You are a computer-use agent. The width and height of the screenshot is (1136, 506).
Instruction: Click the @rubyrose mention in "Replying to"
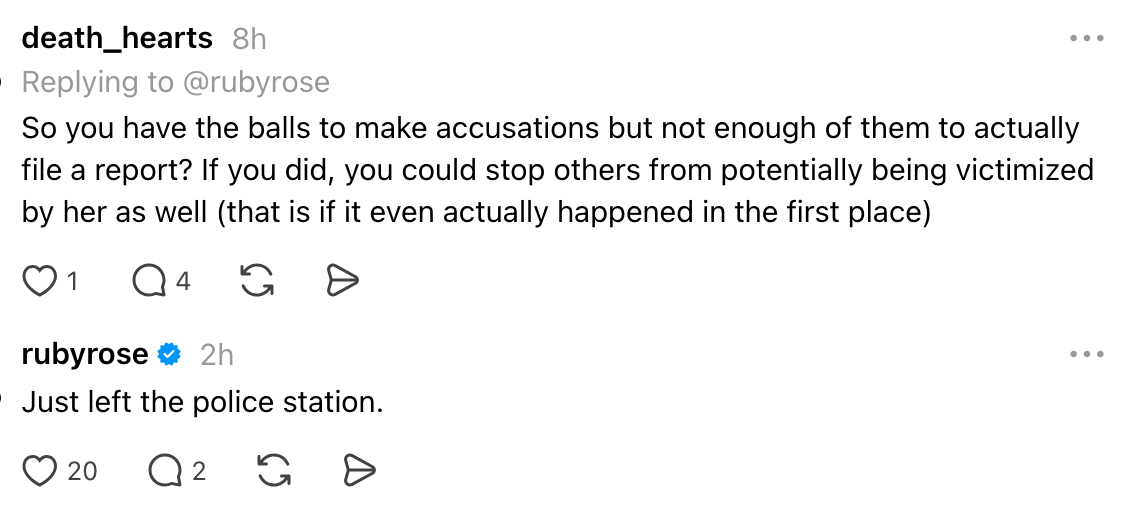coord(256,82)
